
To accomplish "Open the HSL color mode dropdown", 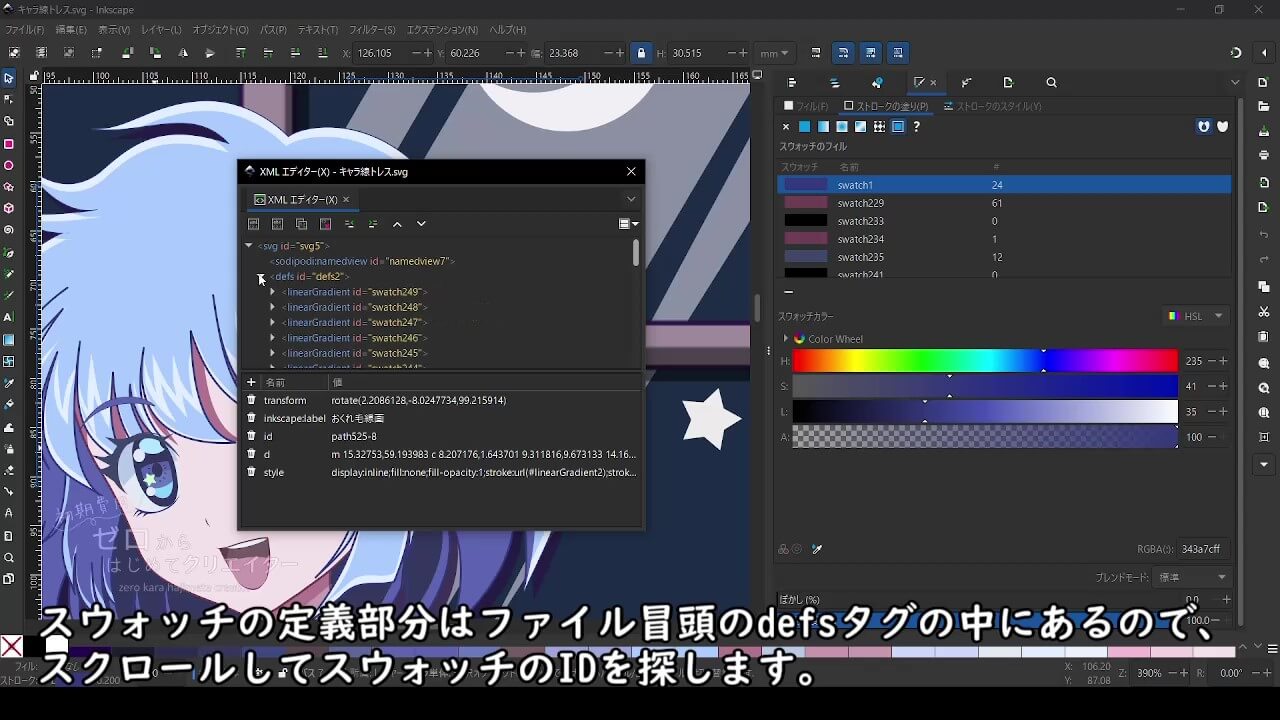I will (1195, 316).
